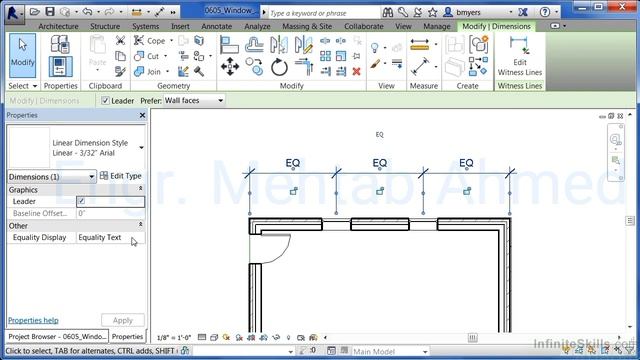Select the Scale tool
640x360 pixels.
[341, 56]
